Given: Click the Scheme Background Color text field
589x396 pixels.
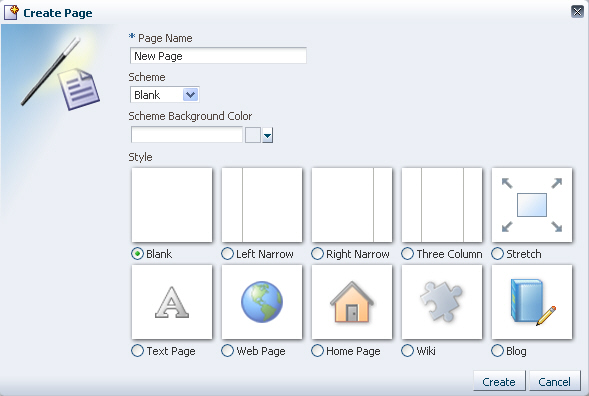Looking at the screenshot, I should click(x=187, y=135).
